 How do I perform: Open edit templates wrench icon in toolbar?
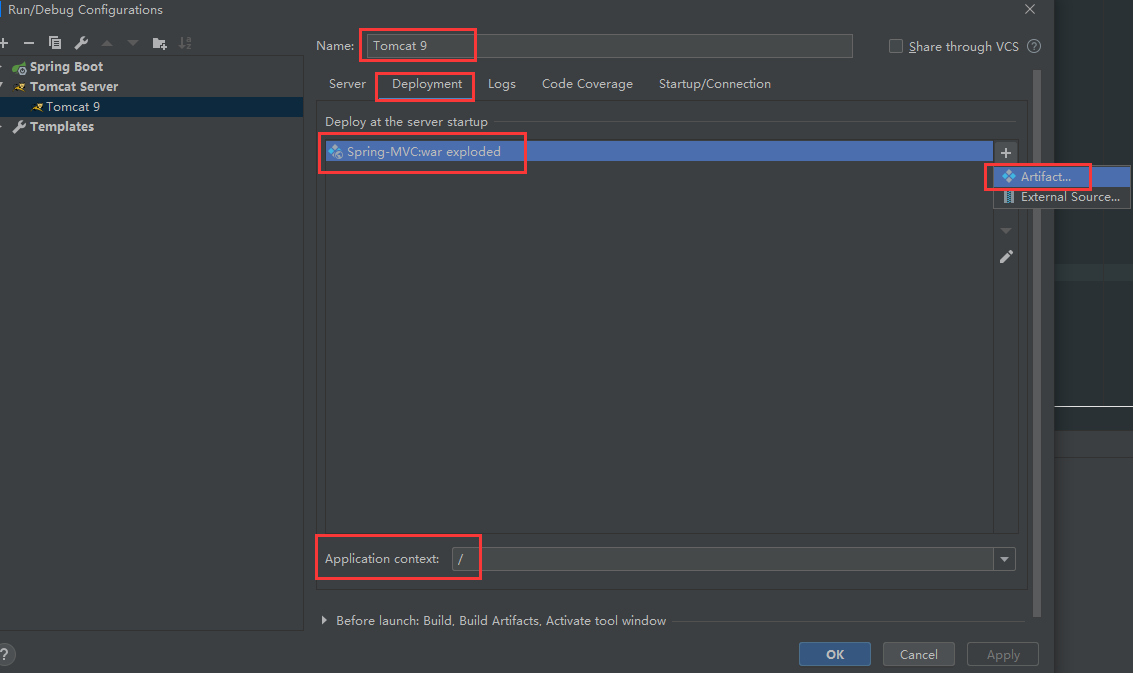point(81,43)
